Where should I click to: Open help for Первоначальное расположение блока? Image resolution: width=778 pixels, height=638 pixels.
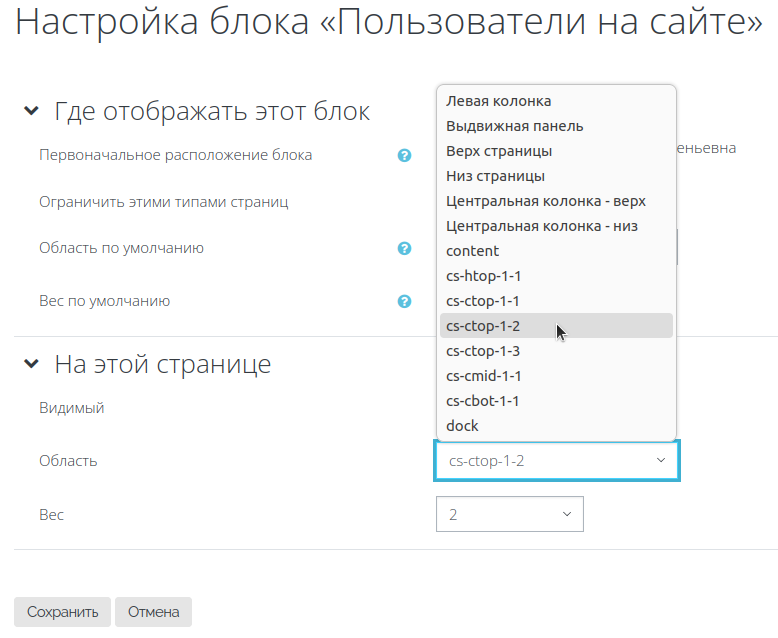click(404, 156)
